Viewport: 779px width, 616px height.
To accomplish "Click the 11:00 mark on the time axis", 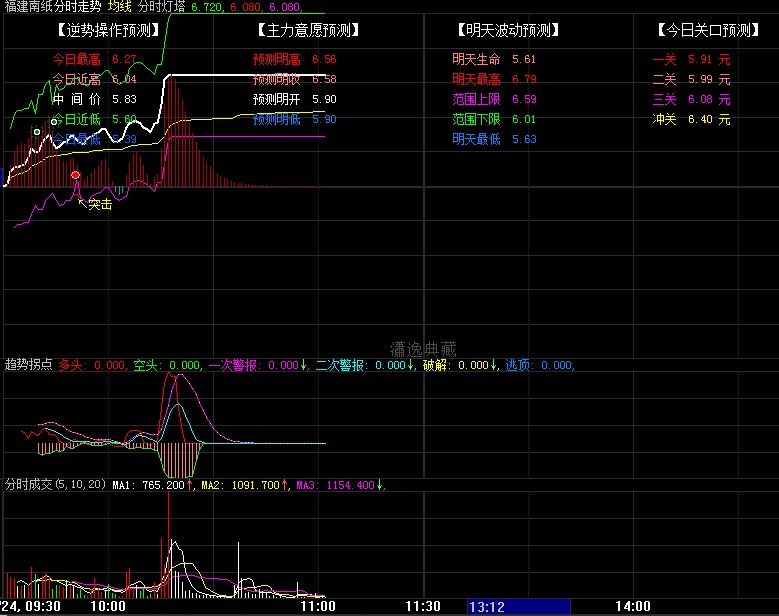I will pyautogui.click(x=318, y=606).
